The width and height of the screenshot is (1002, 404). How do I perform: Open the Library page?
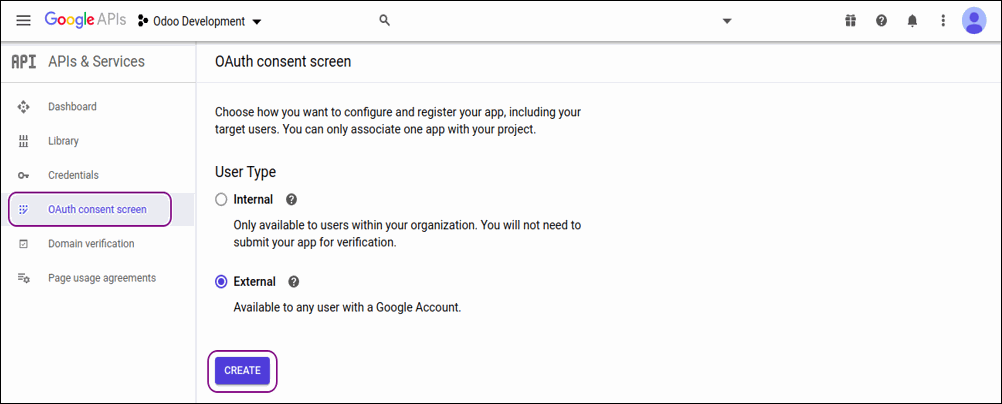[x=63, y=141]
